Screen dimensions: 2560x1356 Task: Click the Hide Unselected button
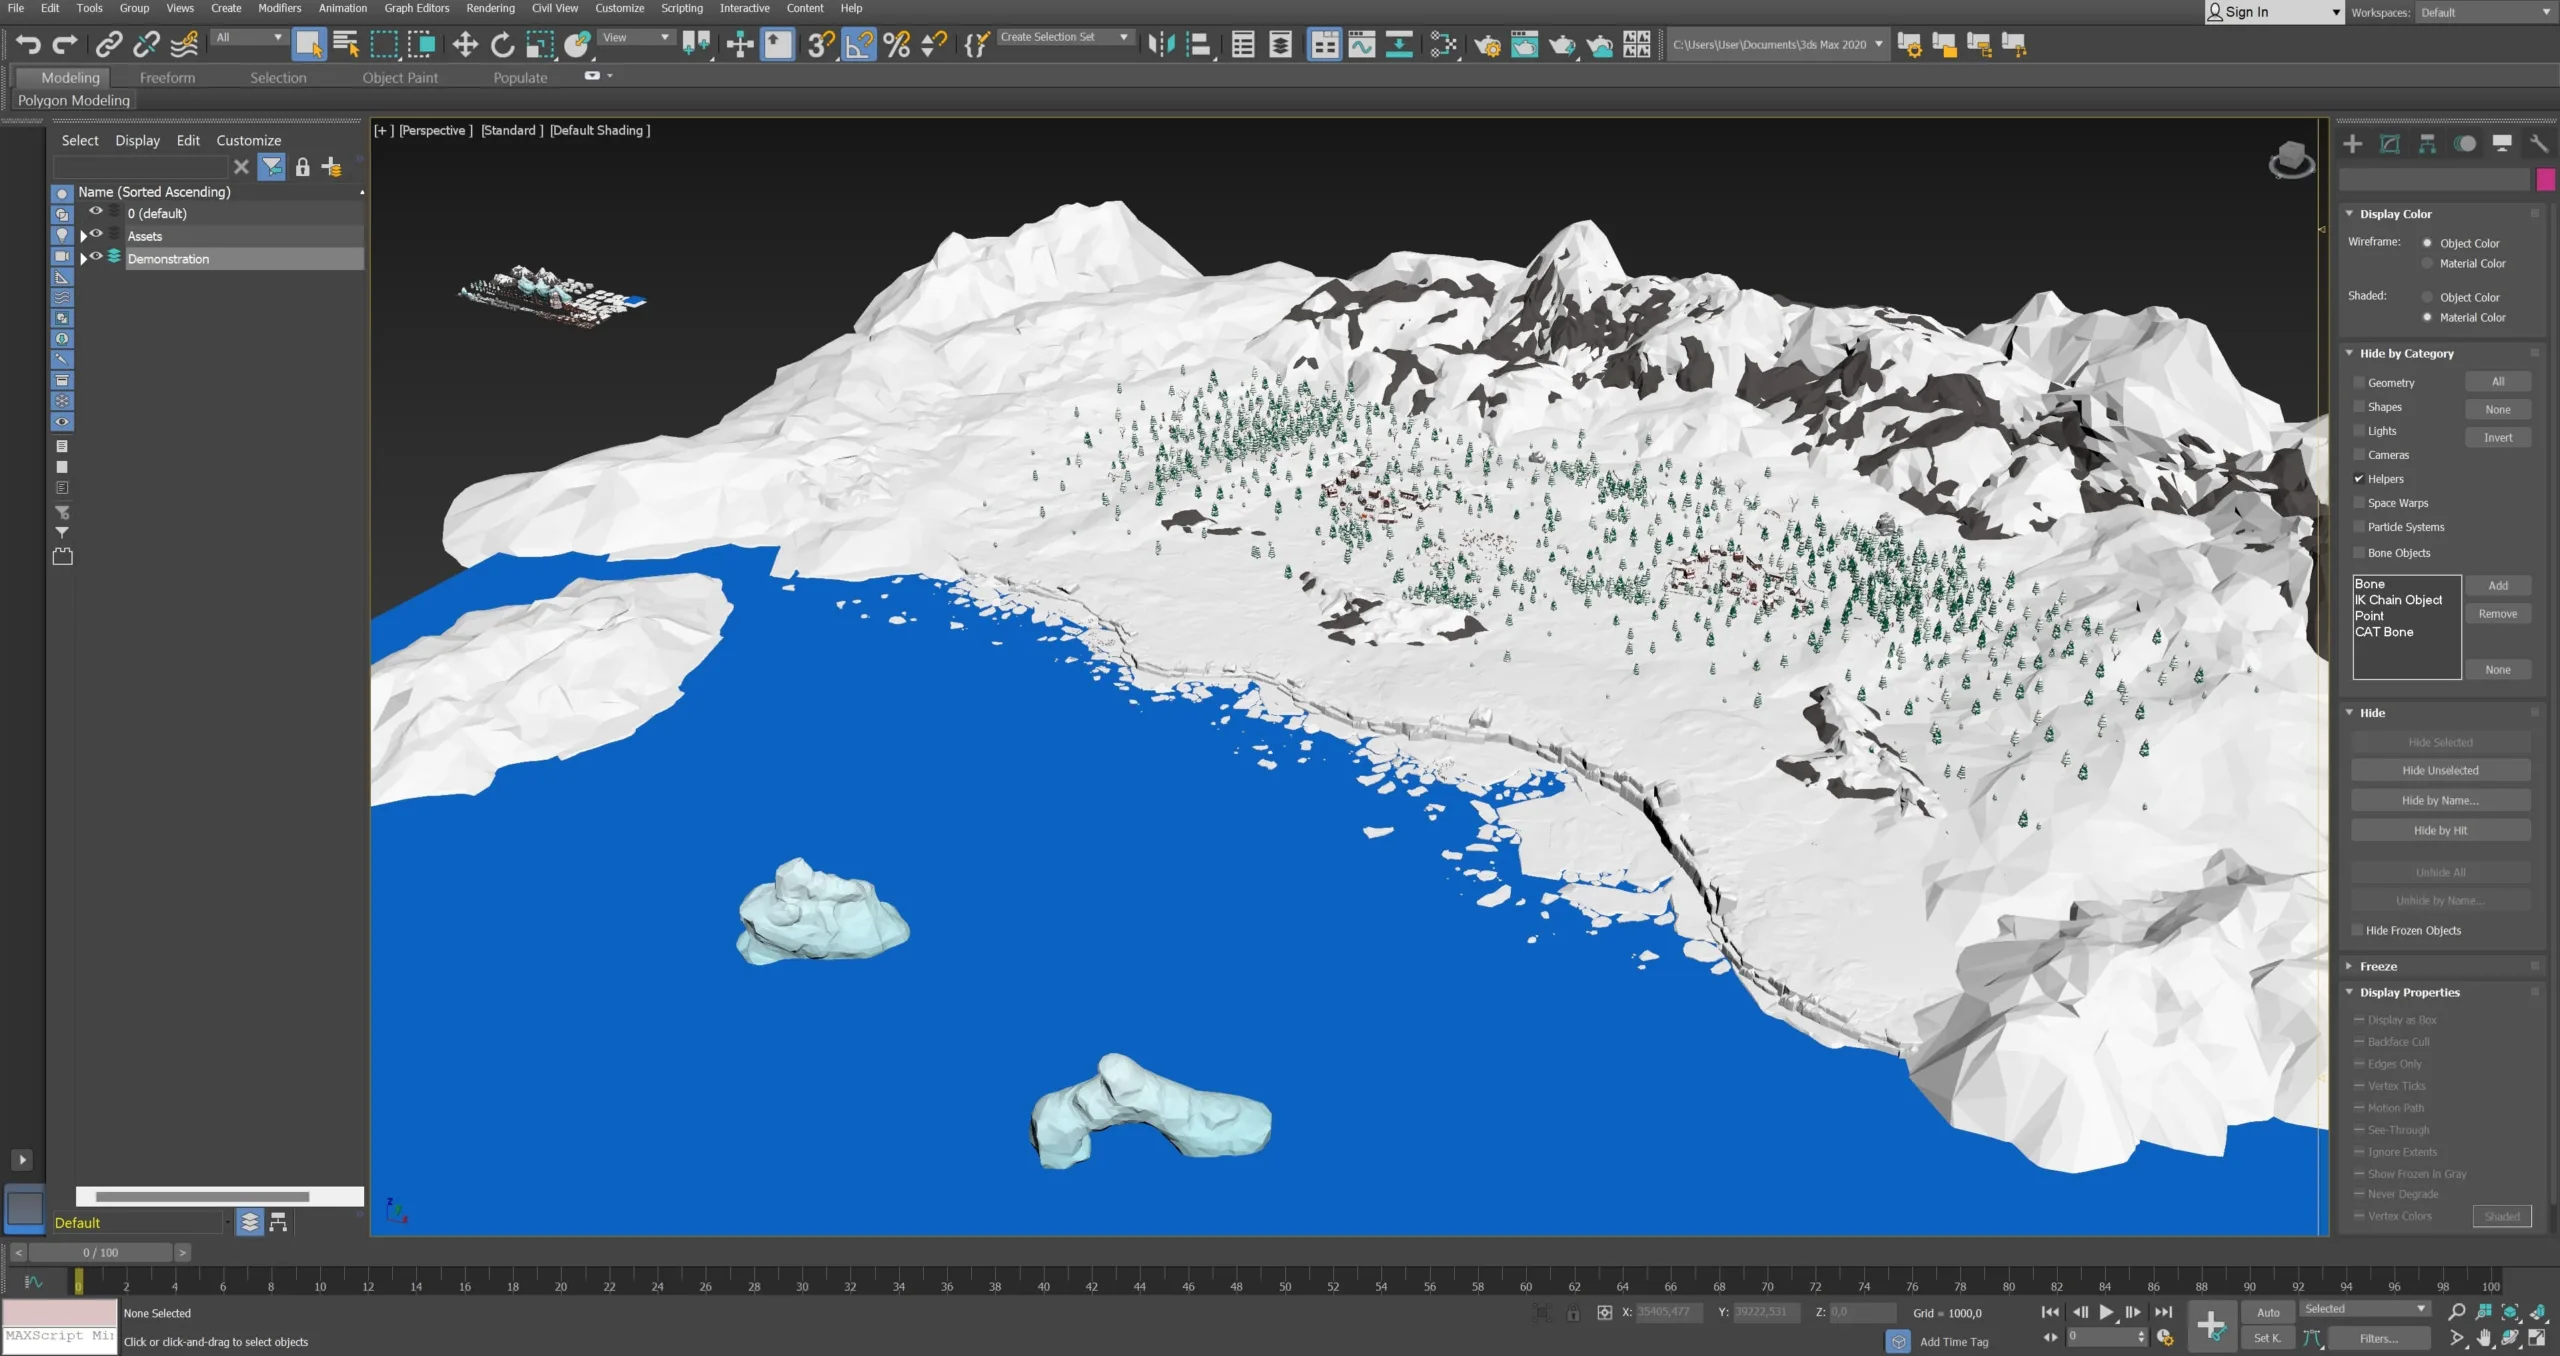click(x=2440, y=770)
